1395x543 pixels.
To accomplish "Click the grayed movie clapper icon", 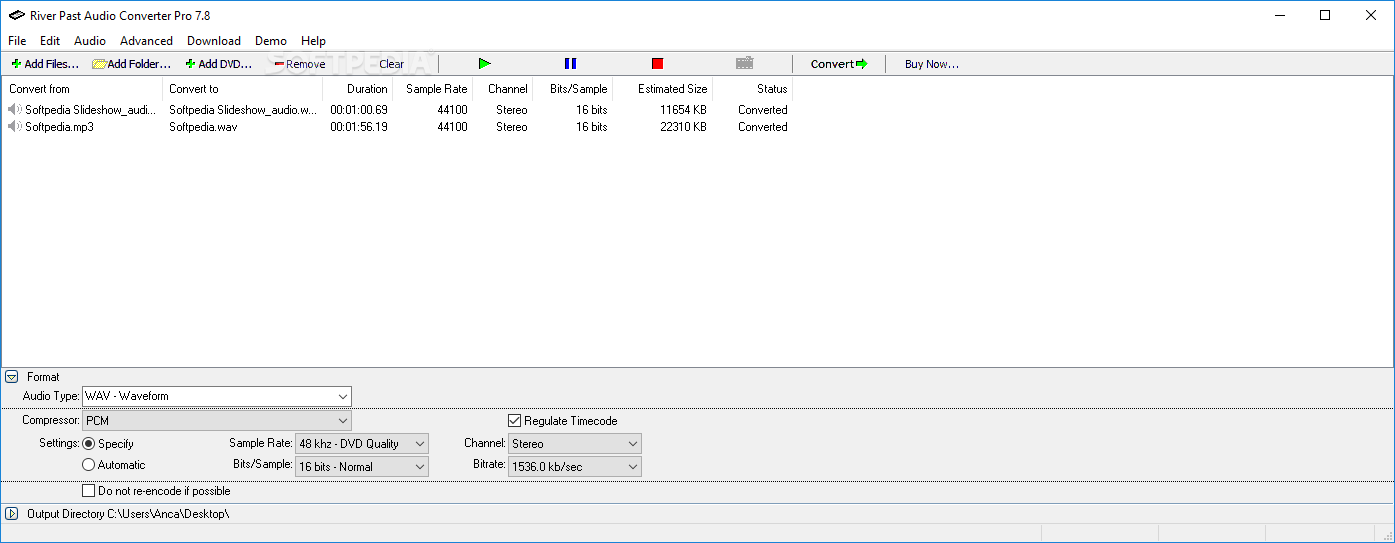I will click(744, 64).
